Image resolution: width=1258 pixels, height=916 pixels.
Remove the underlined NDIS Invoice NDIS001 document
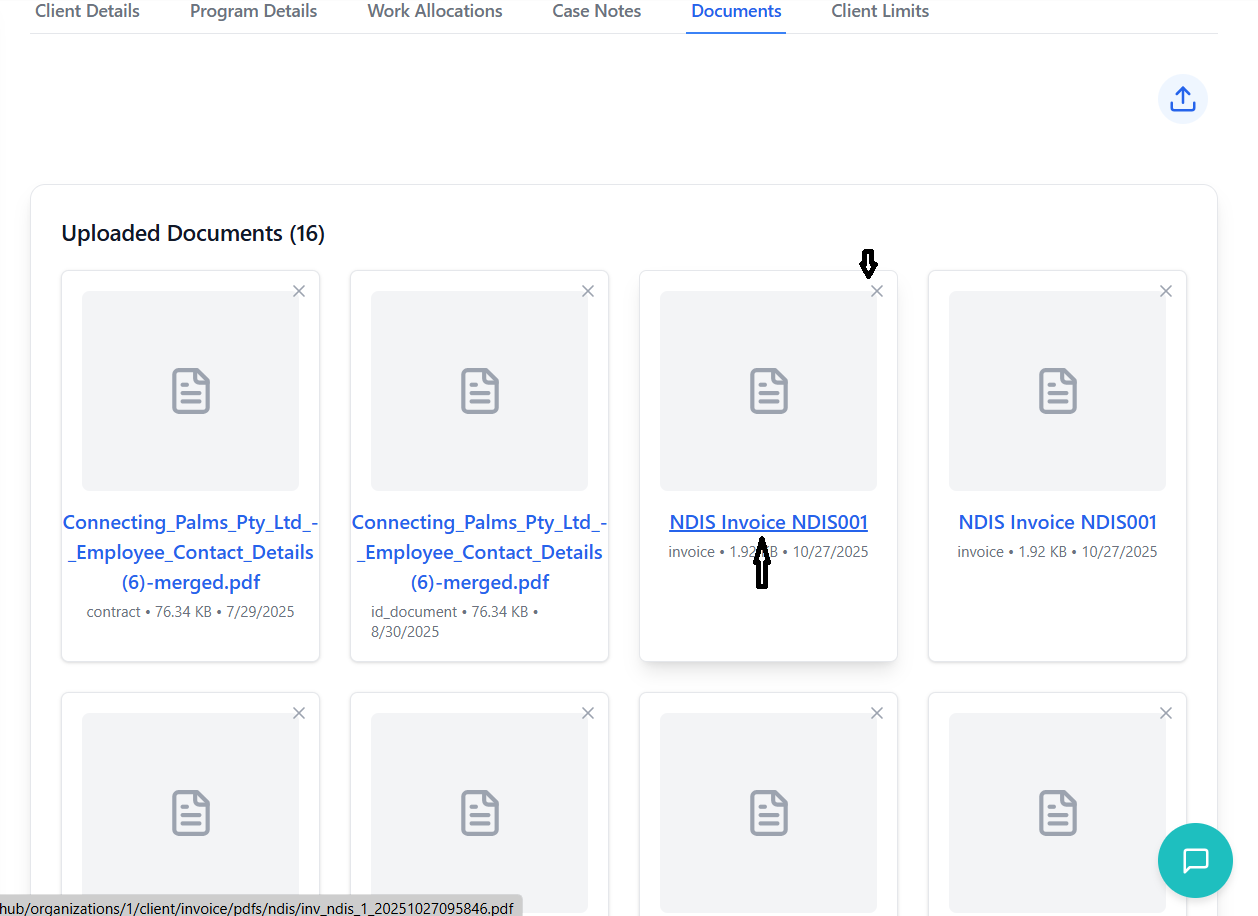coord(877,291)
